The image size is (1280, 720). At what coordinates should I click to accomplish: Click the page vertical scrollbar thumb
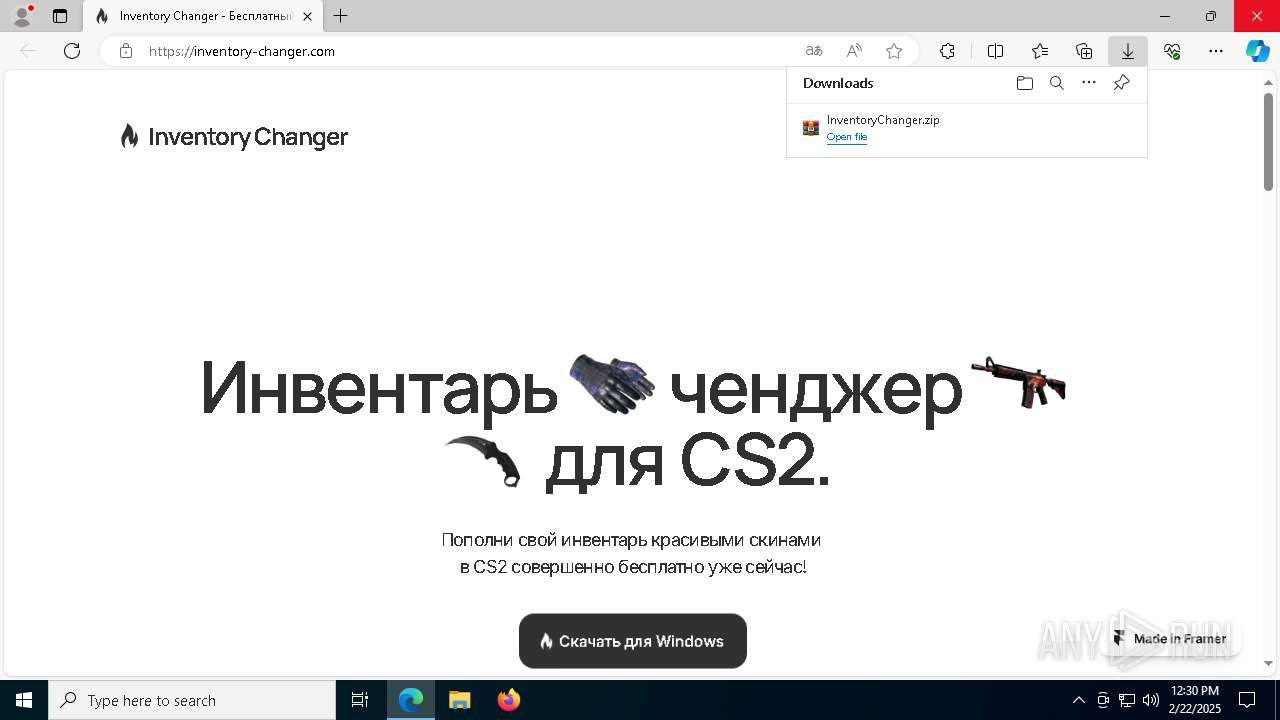point(1268,143)
